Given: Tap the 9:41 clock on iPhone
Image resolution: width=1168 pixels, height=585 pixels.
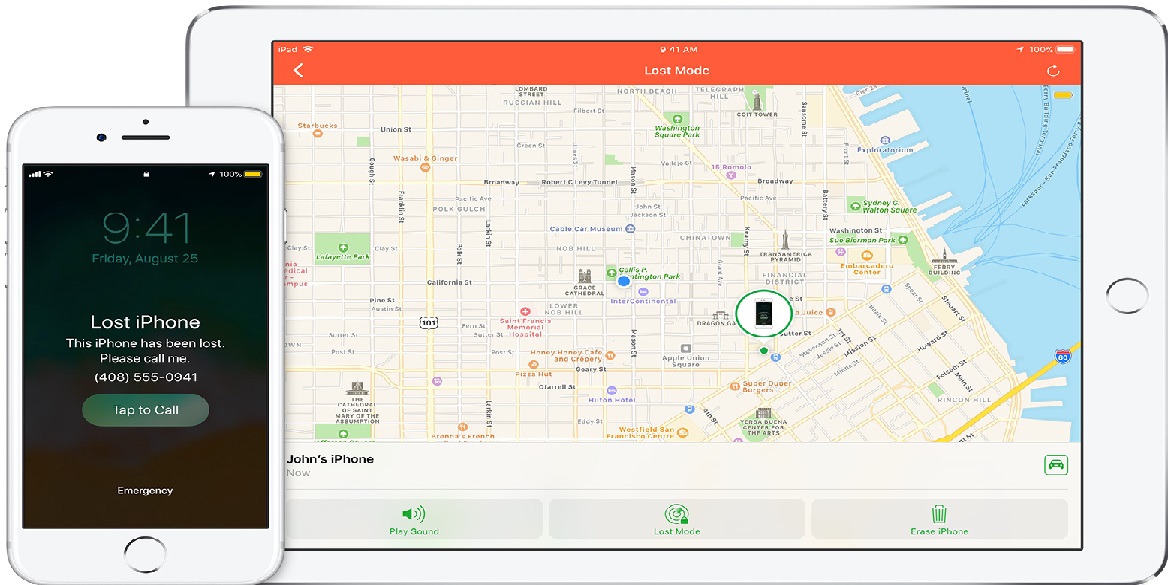Looking at the screenshot, I should pos(146,228).
